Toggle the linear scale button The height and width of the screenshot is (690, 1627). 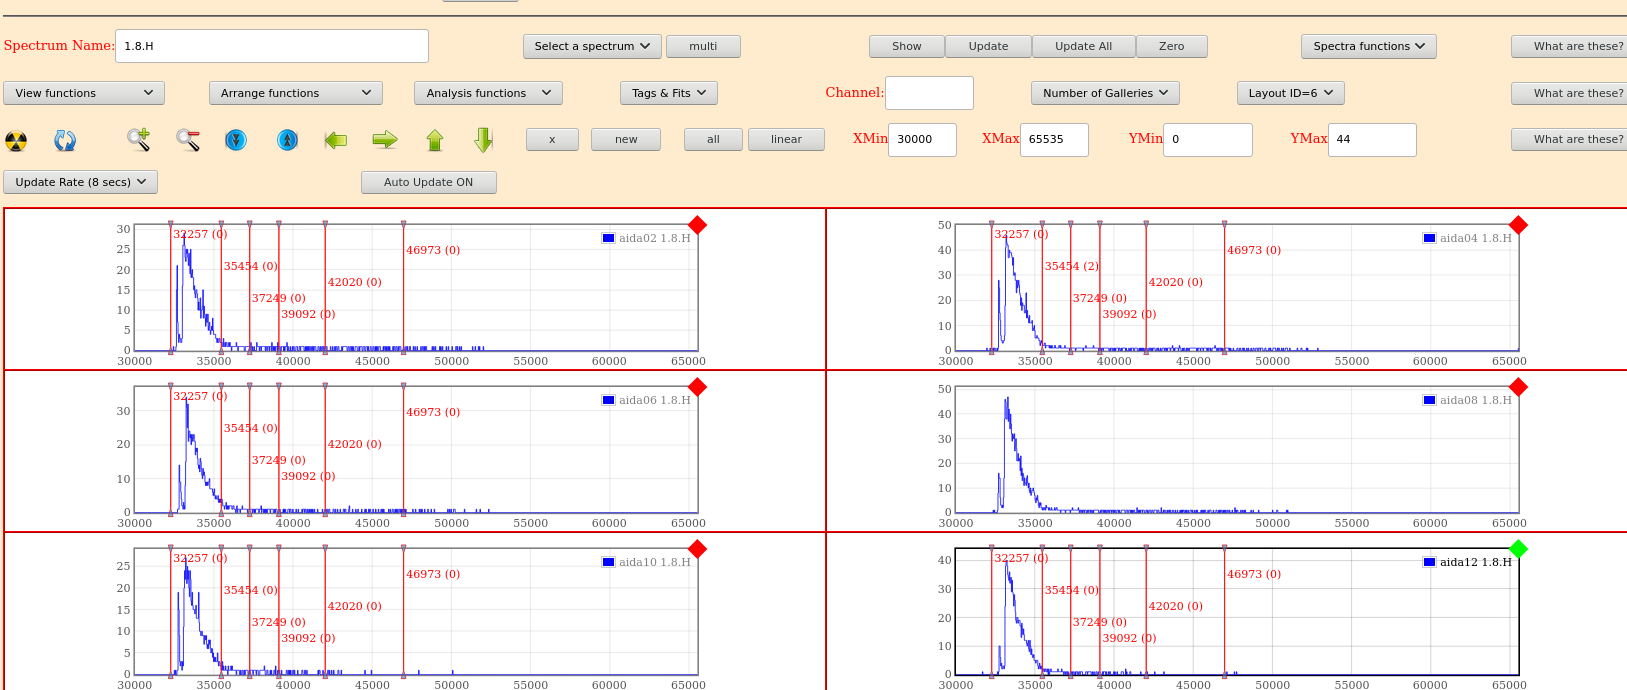(x=786, y=139)
